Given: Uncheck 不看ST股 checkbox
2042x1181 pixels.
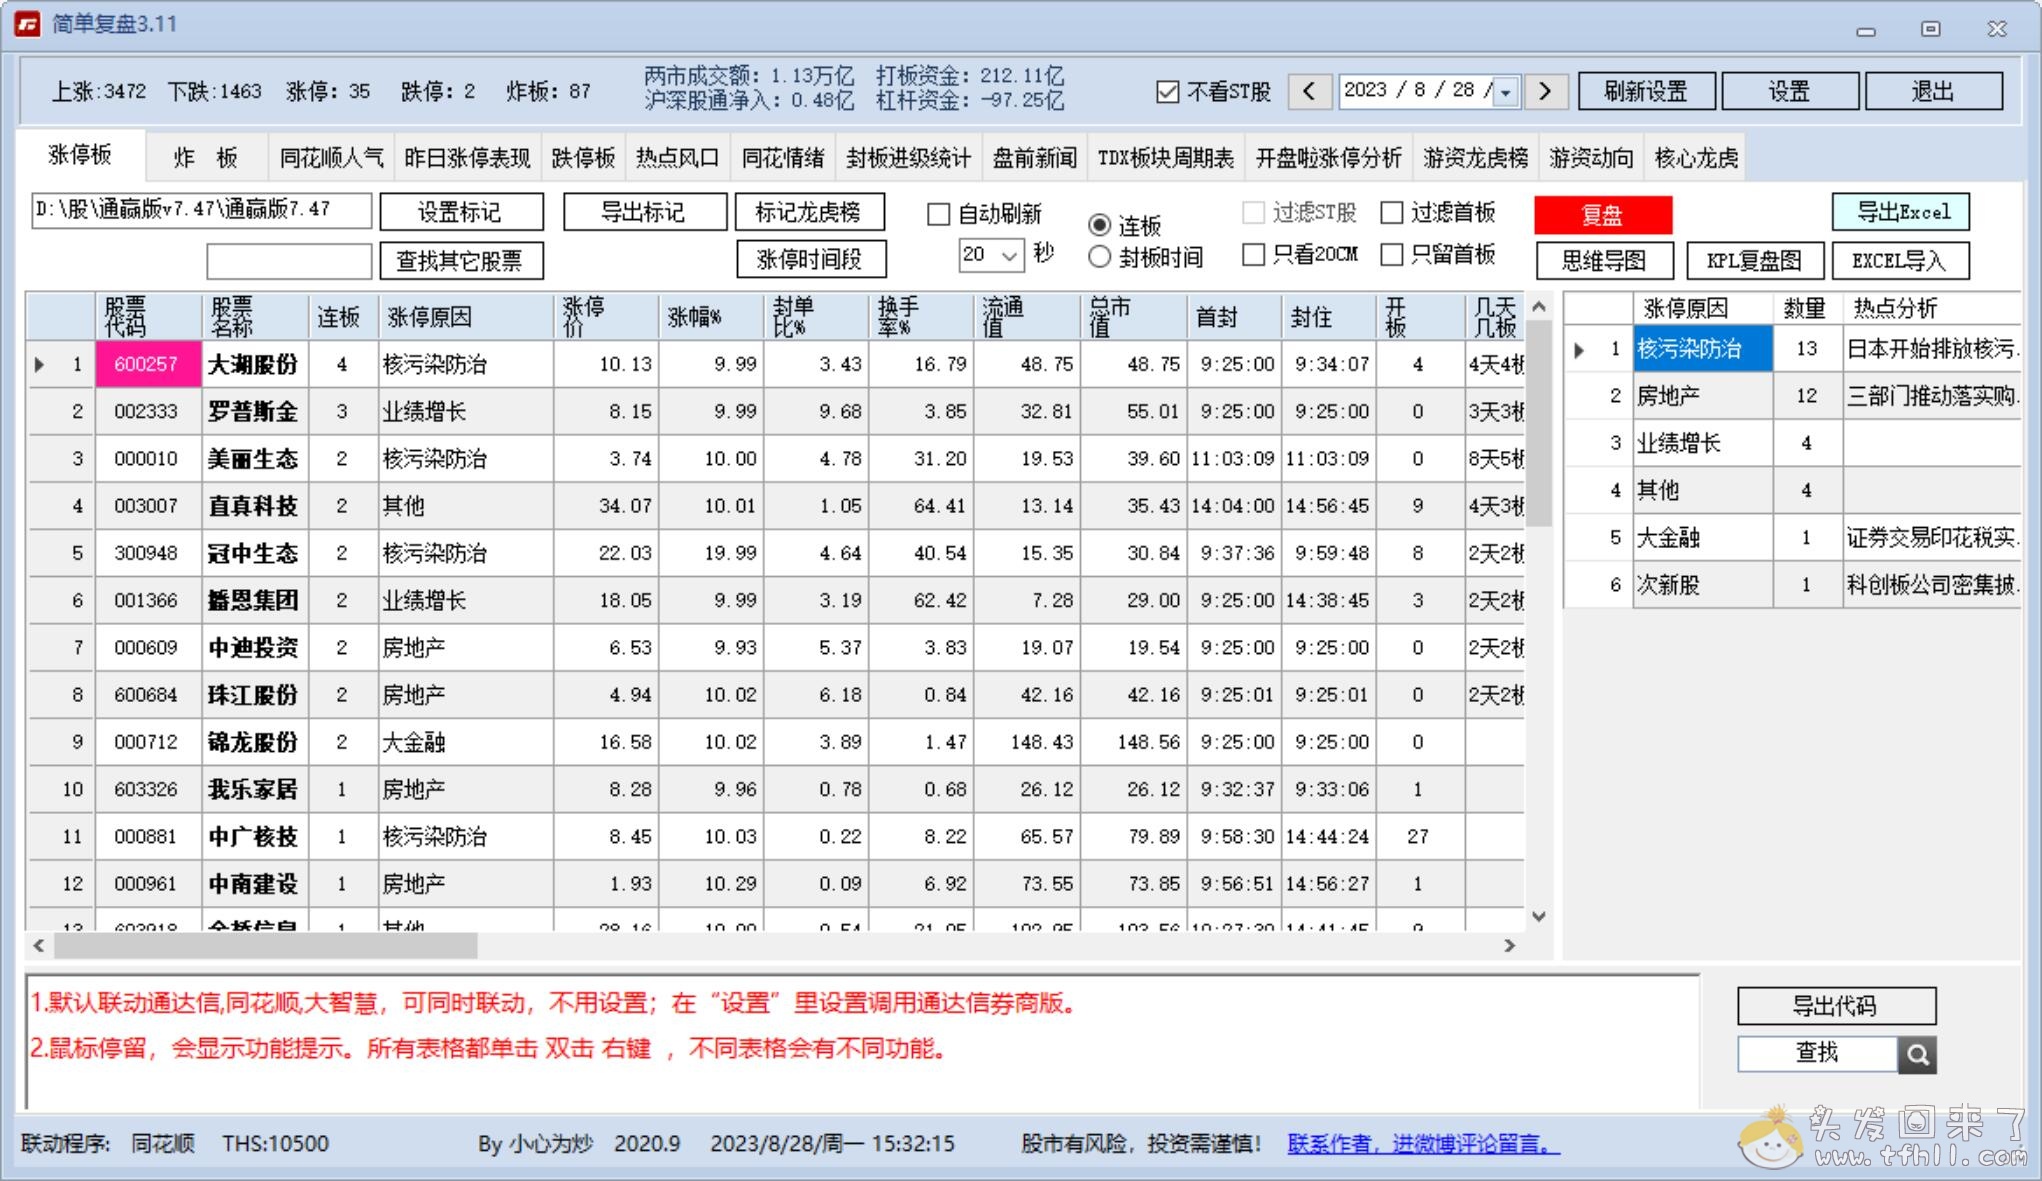Looking at the screenshot, I should (x=1167, y=92).
